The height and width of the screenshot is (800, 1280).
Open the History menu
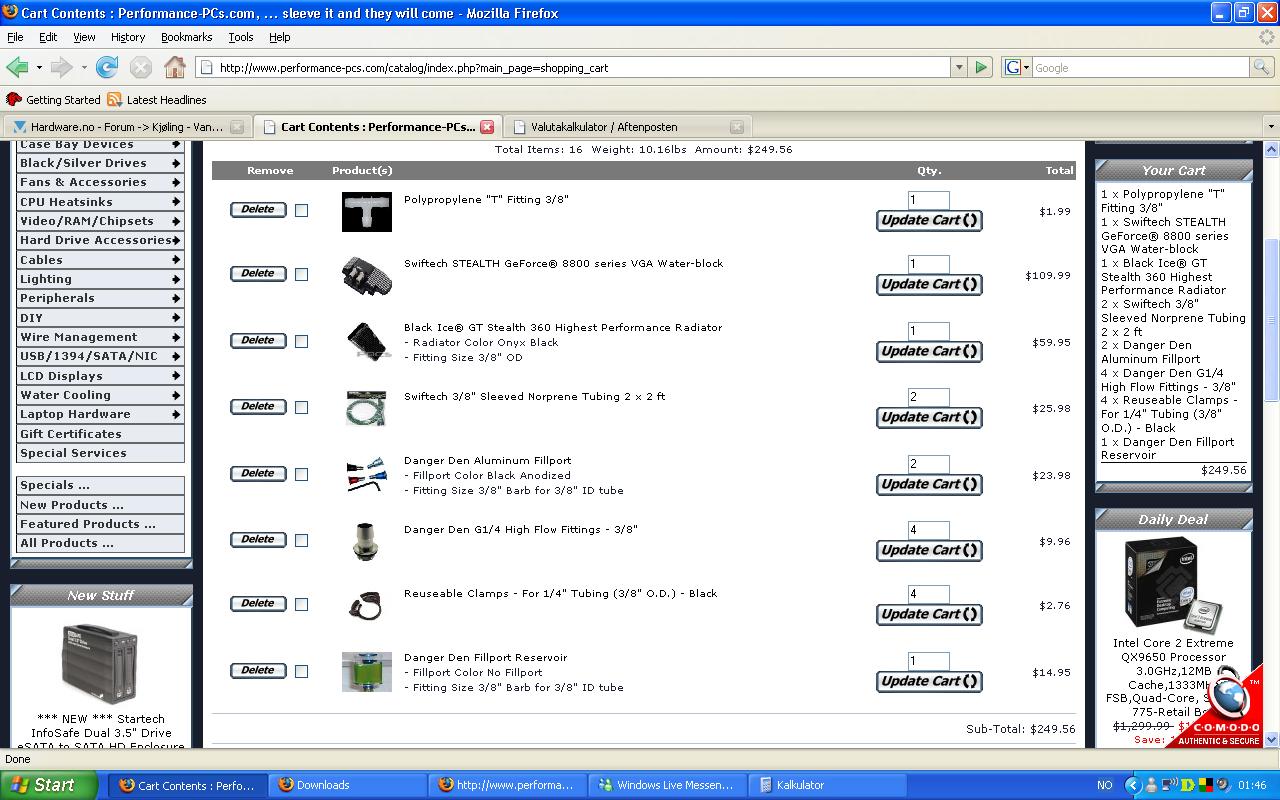(128, 37)
